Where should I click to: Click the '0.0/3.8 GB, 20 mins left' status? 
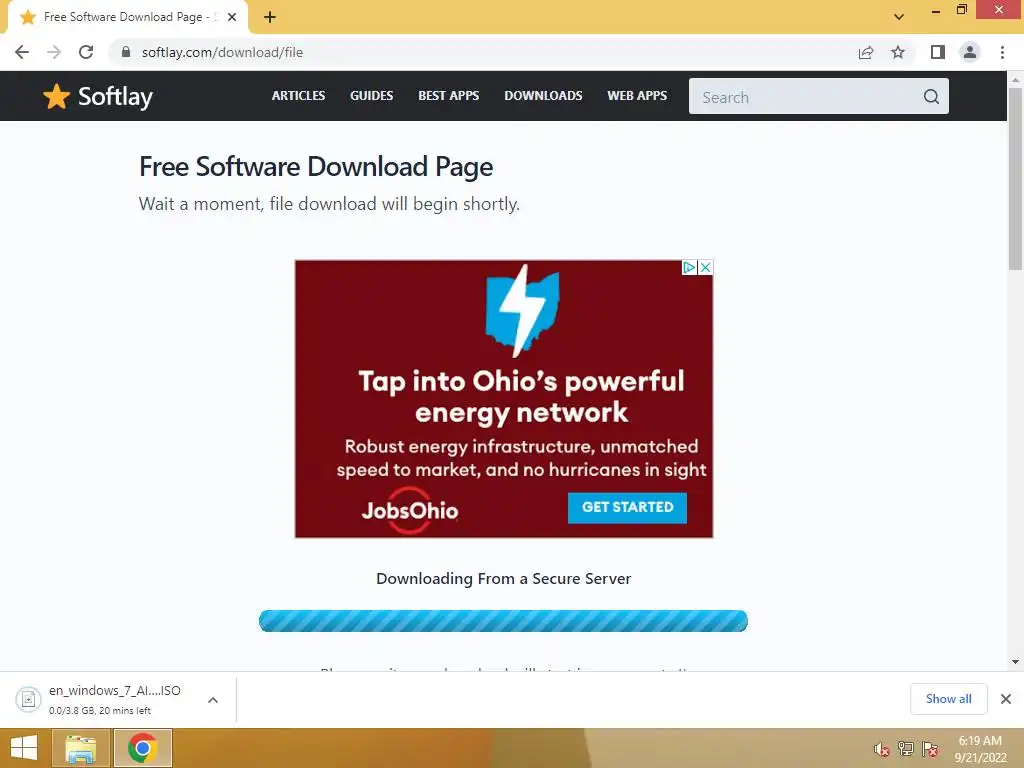click(x=100, y=711)
